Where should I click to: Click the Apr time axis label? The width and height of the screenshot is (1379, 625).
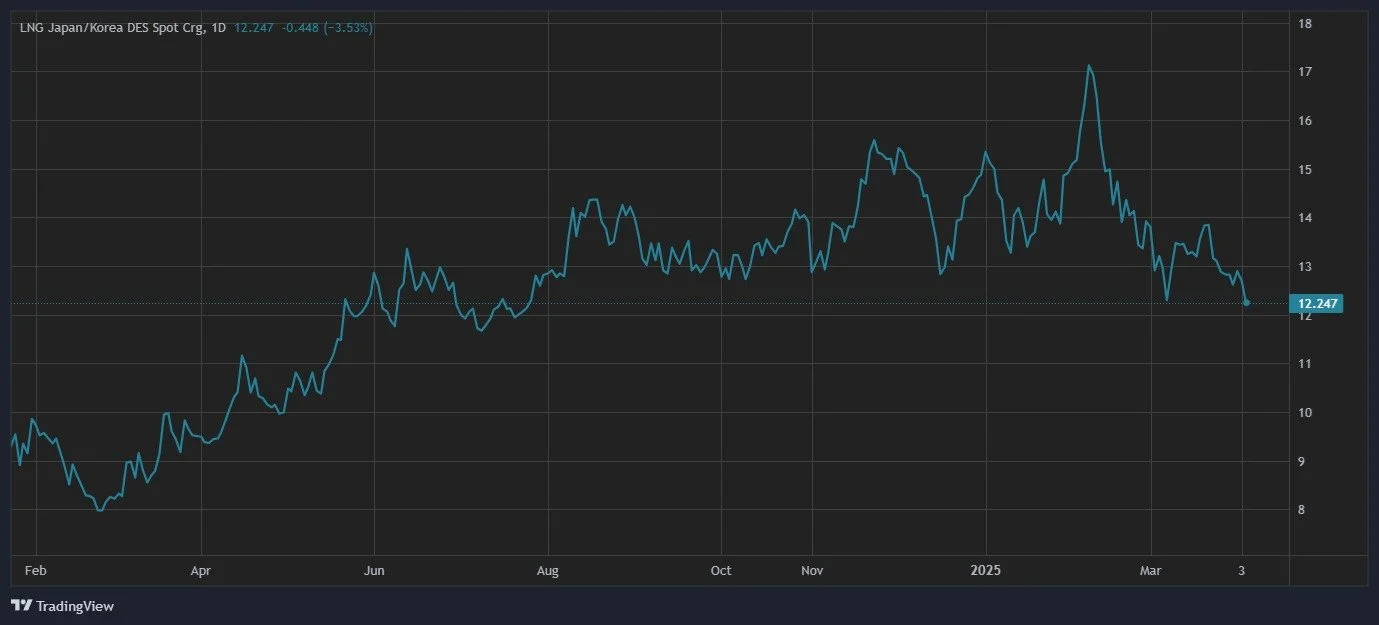pyautogui.click(x=201, y=571)
